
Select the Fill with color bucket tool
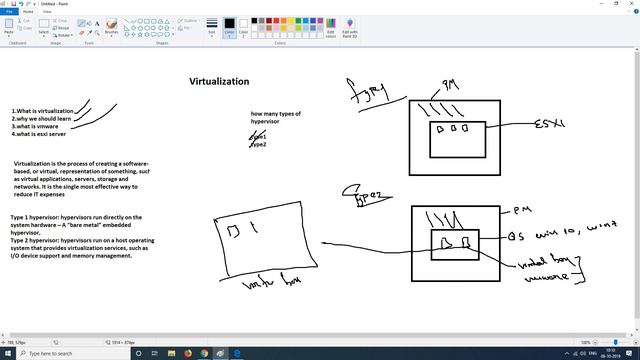click(89, 23)
